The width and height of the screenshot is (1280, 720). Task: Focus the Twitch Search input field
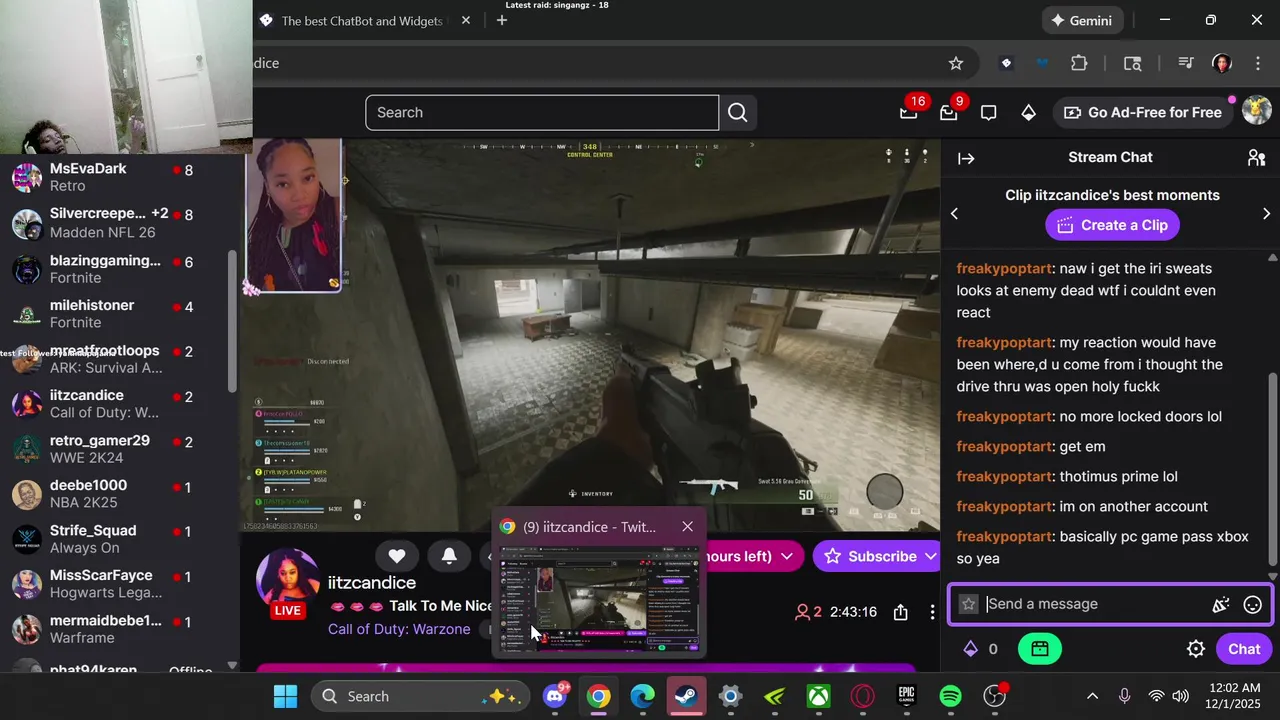click(x=542, y=113)
